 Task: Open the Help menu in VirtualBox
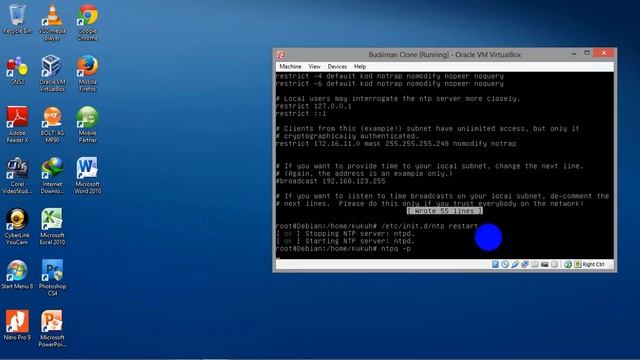[x=360, y=66]
